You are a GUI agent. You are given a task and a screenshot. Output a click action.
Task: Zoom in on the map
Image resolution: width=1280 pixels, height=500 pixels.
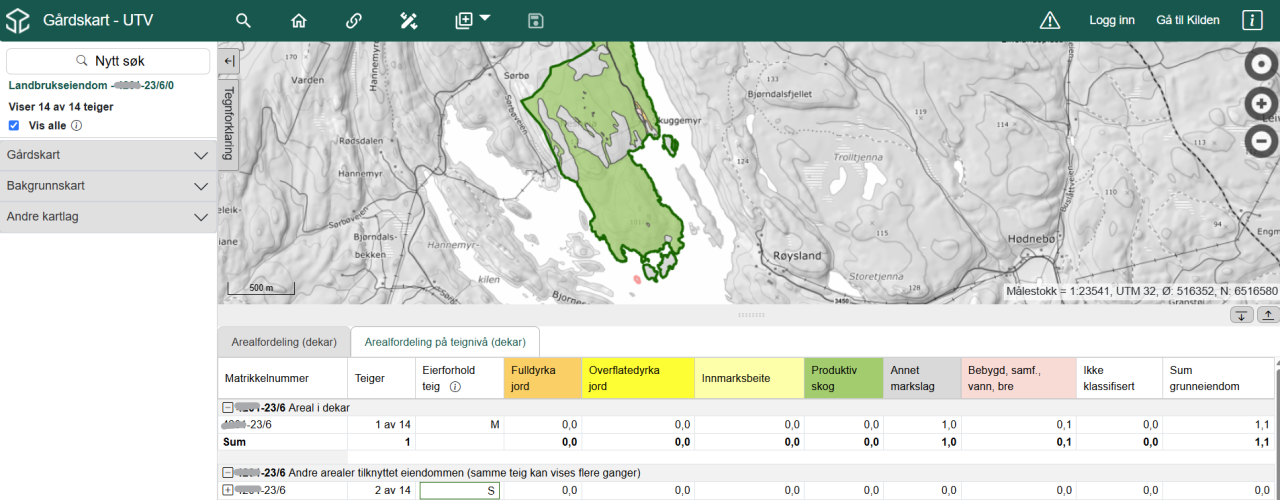click(x=1262, y=103)
